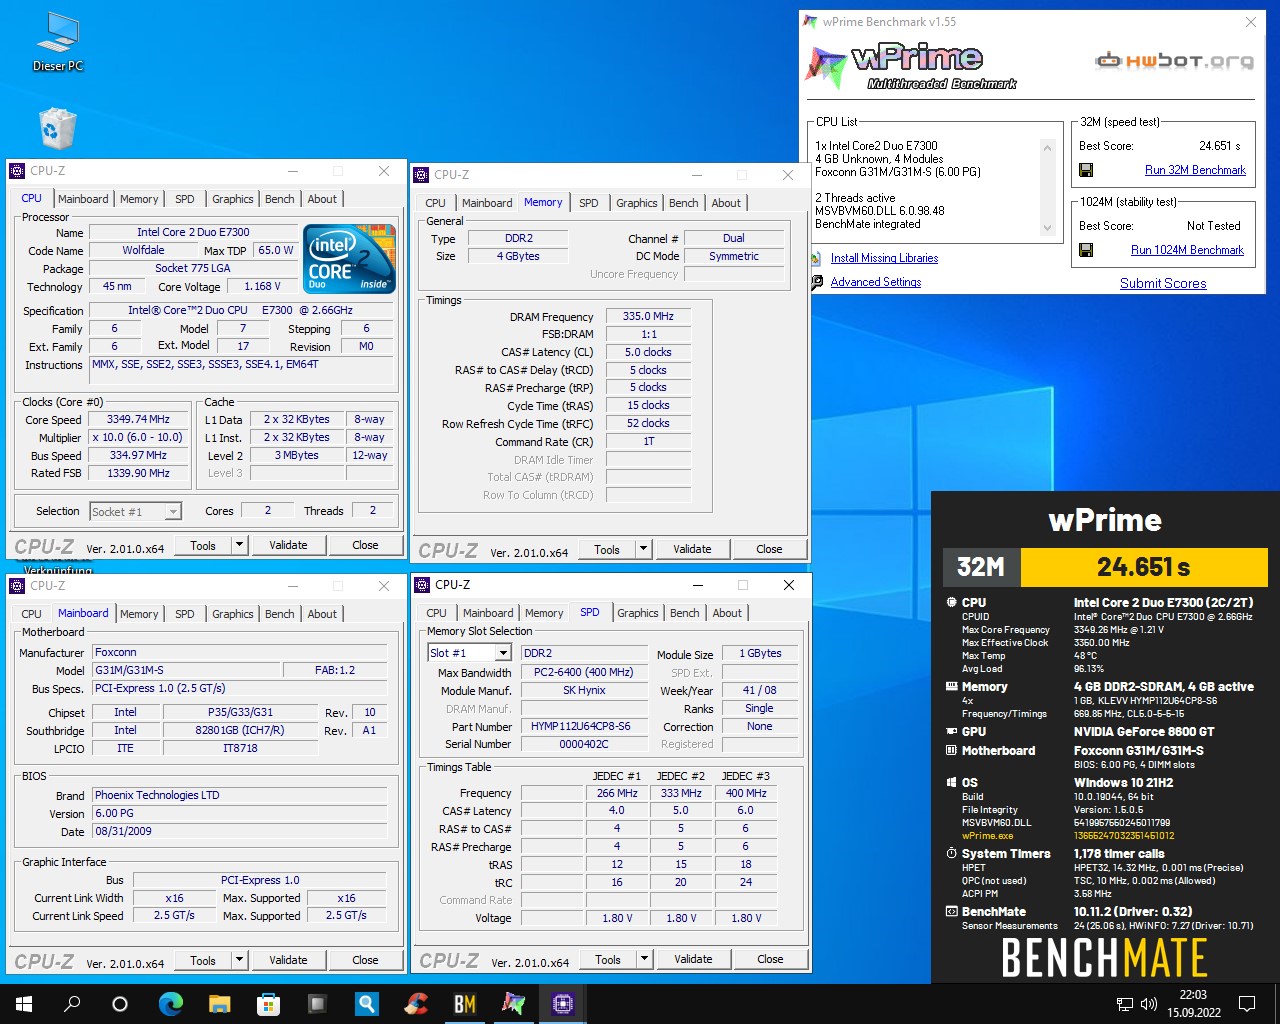This screenshot has height=1024, width=1280.
Task: Click Channel # value Dual
Action: tap(734, 239)
